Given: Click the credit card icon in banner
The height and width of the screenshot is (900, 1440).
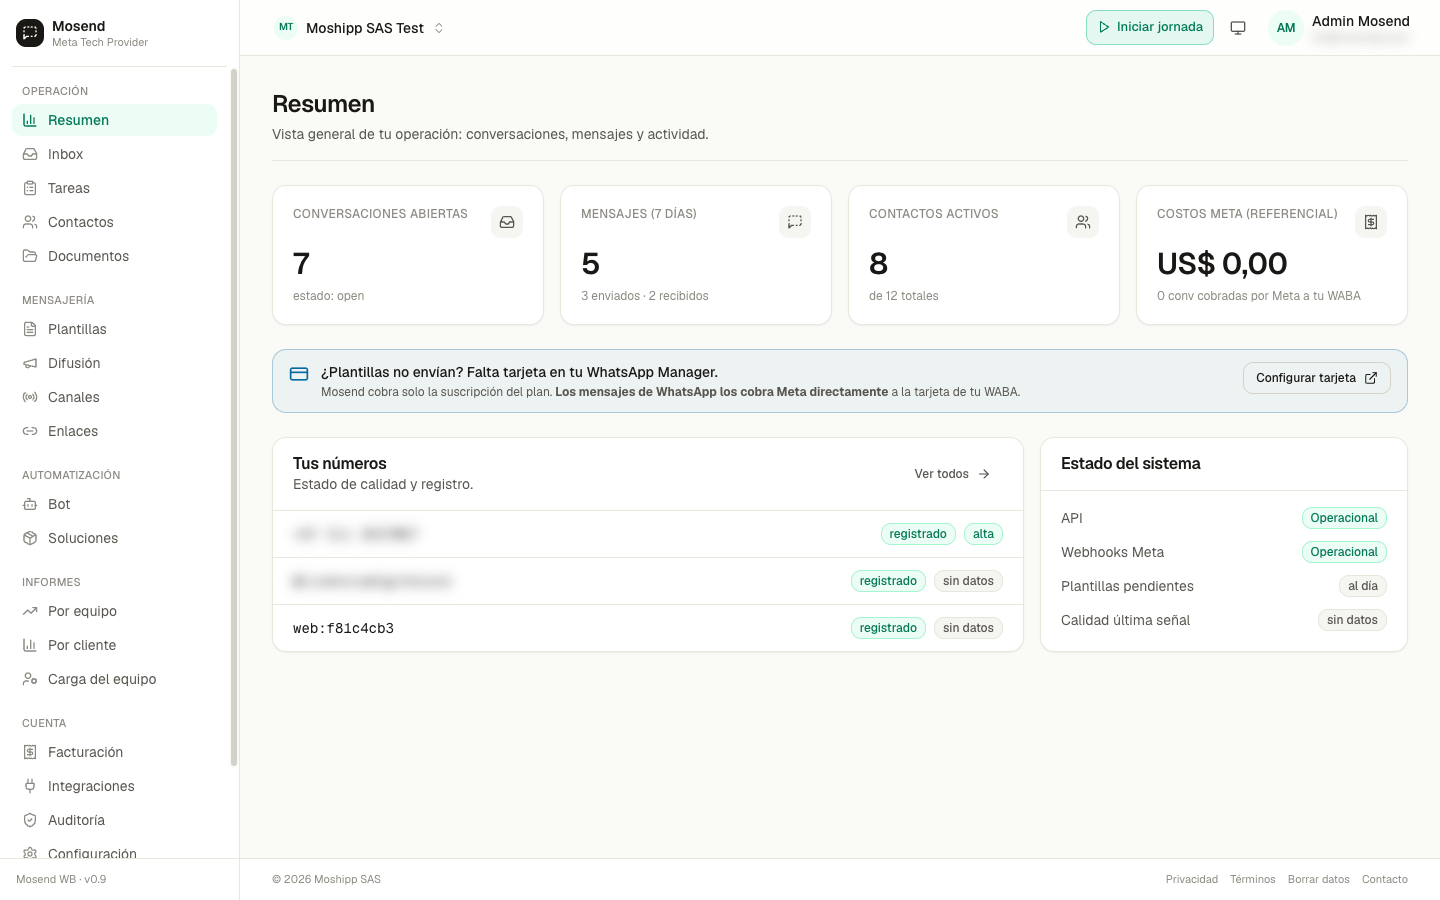Looking at the screenshot, I should pyautogui.click(x=299, y=374).
